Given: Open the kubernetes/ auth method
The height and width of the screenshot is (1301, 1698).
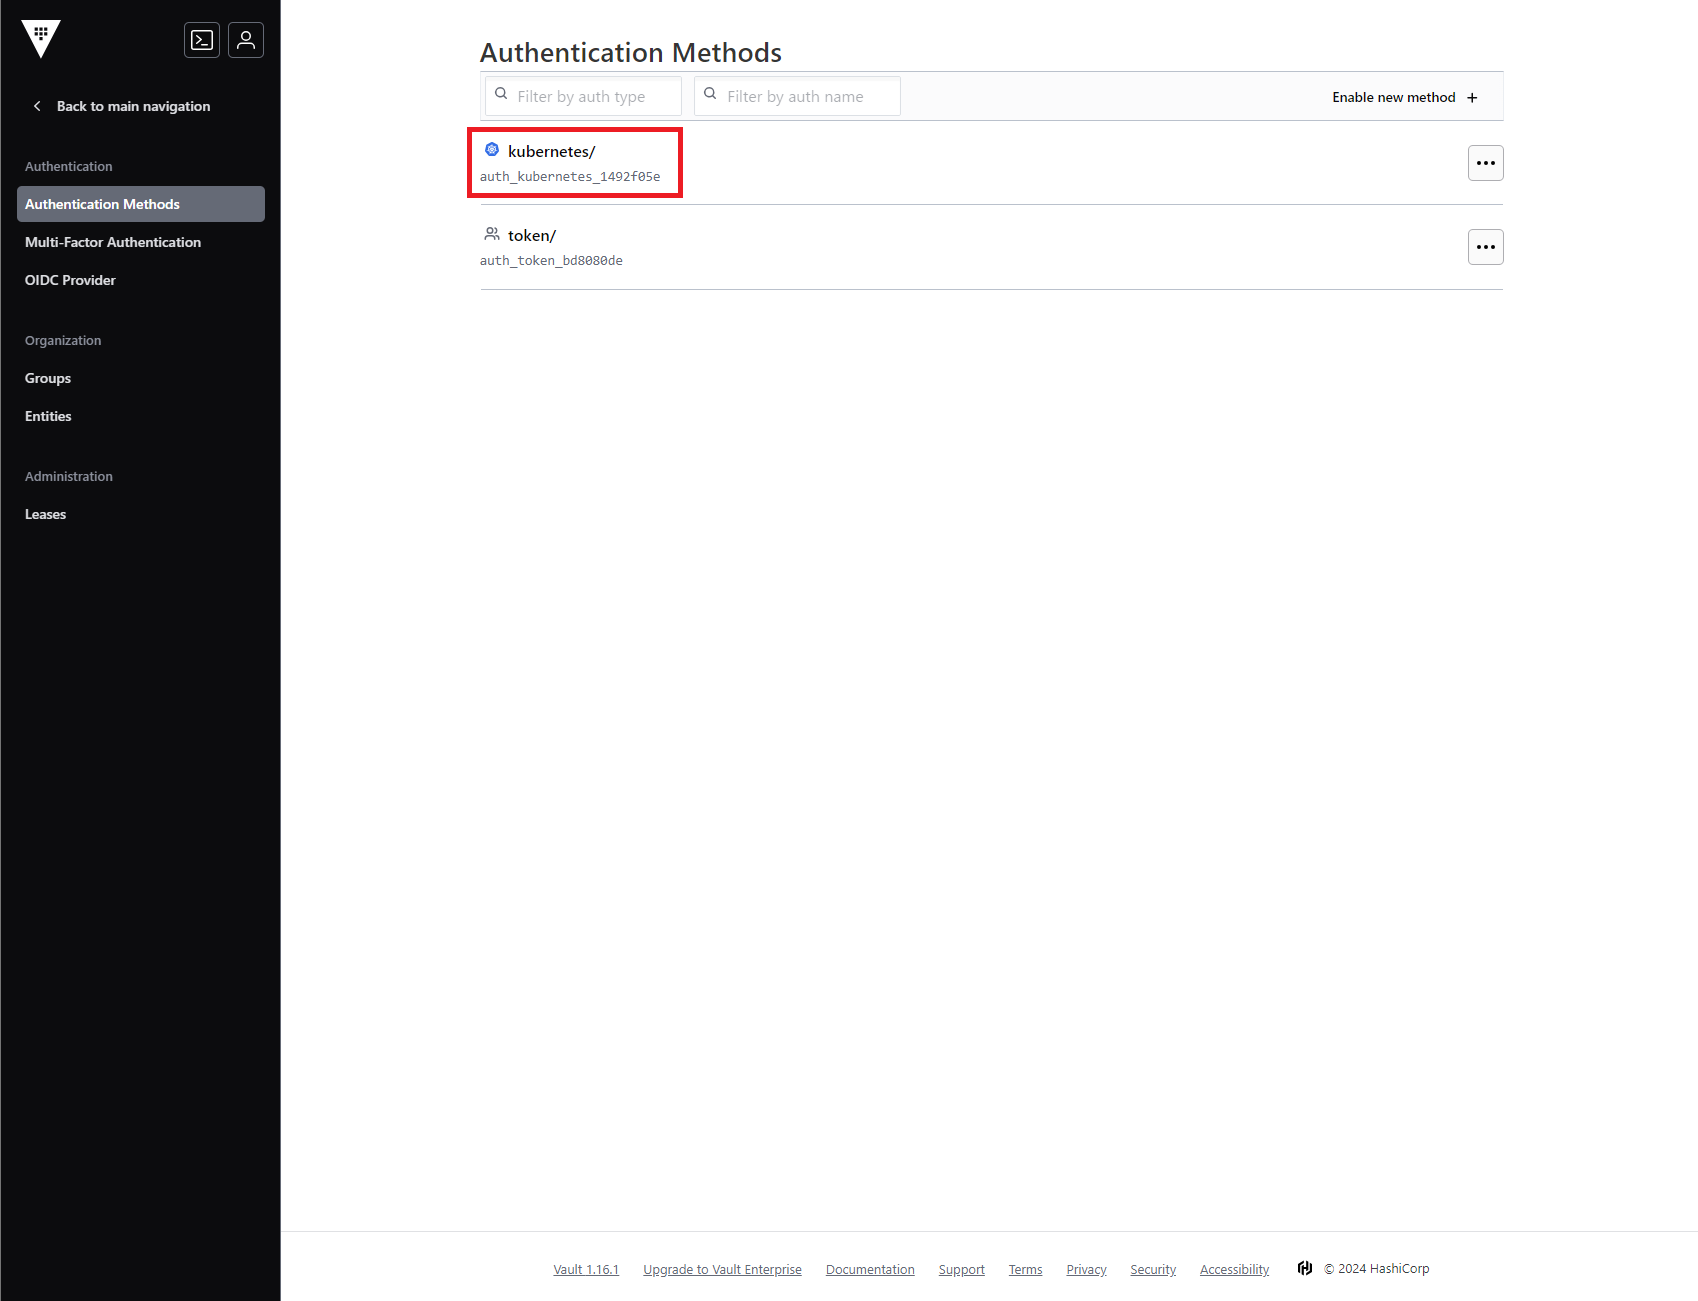Looking at the screenshot, I should (551, 151).
